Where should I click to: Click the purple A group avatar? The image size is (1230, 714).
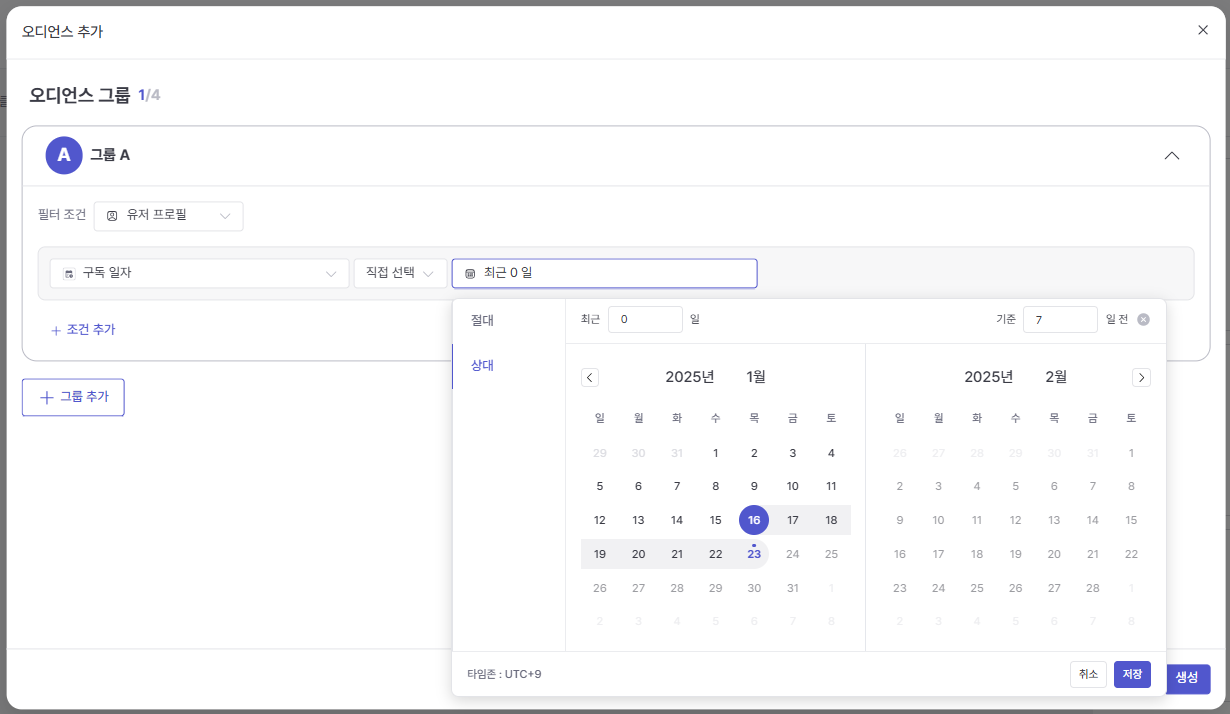pos(64,155)
